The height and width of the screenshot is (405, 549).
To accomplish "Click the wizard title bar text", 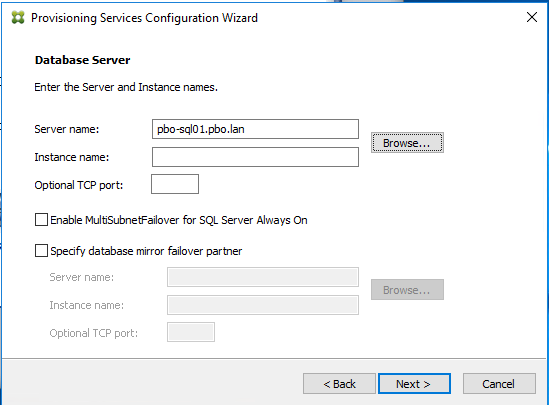I will coord(144,18).
